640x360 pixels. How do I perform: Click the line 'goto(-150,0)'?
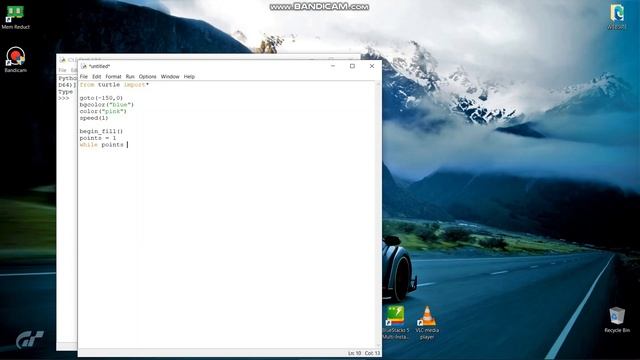(101, 98)
